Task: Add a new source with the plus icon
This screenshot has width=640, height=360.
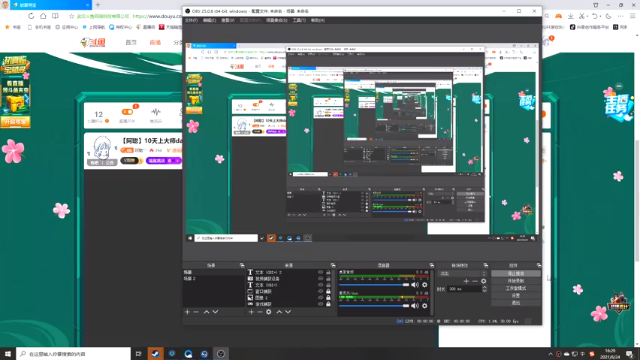Action: coord(251,312)
